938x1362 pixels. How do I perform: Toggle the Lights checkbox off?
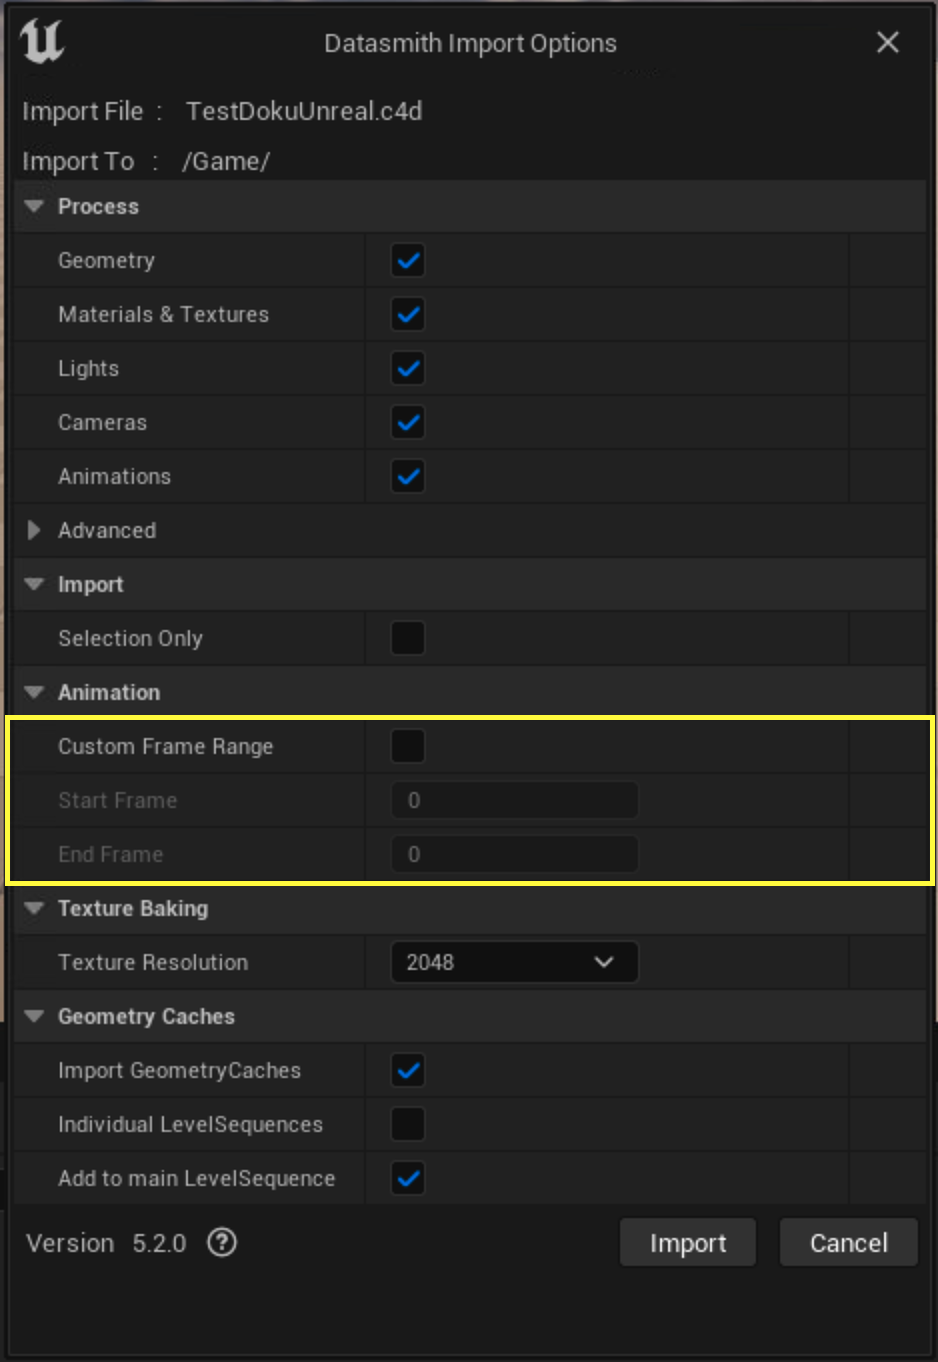(407, 368)
